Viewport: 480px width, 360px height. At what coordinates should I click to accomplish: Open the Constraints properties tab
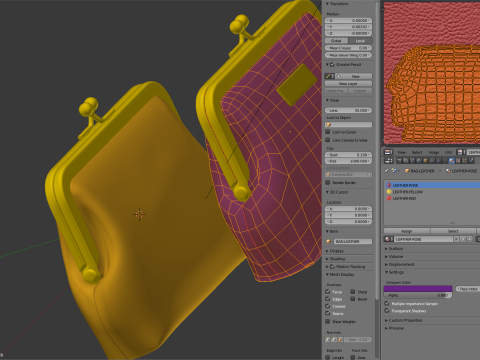point(432,160)
